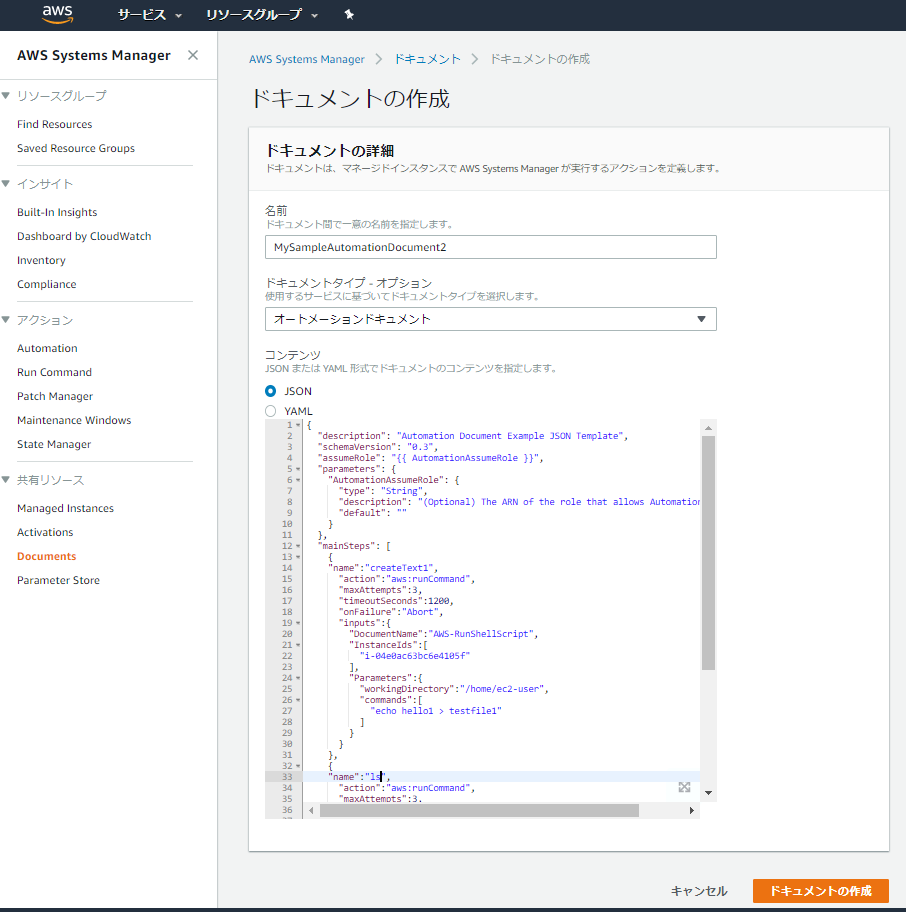Open Find Resources

pos(55,124)
